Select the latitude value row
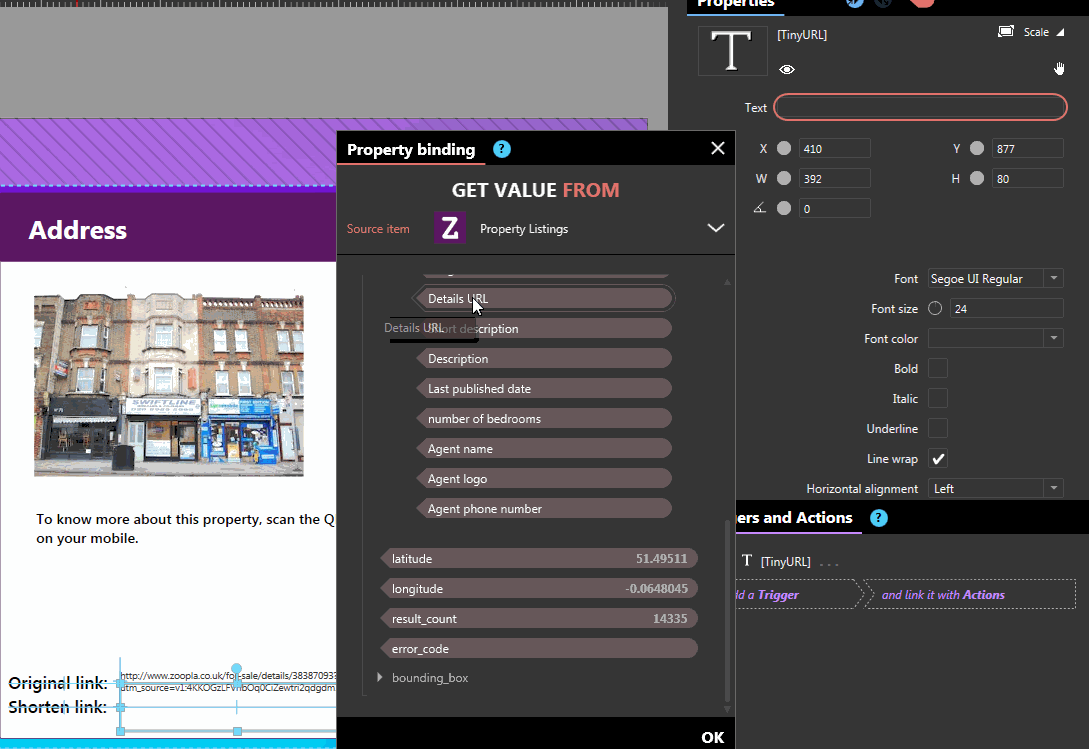This screenshot has width=1089, height=749. [x=539, y=559]
